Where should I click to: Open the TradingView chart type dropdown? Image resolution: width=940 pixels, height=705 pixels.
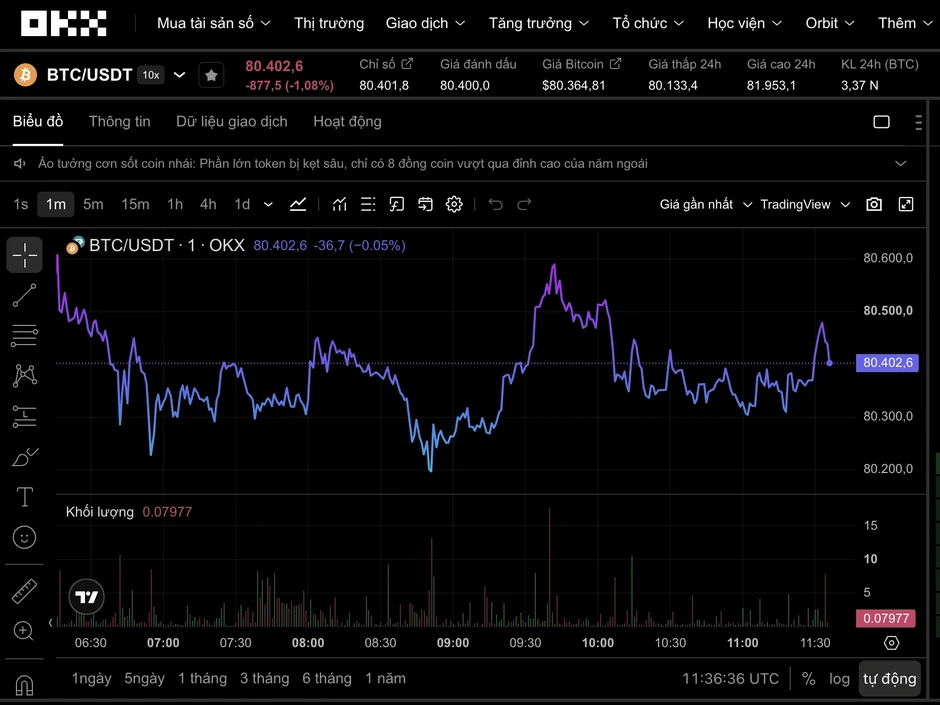[x=805, y=204]
